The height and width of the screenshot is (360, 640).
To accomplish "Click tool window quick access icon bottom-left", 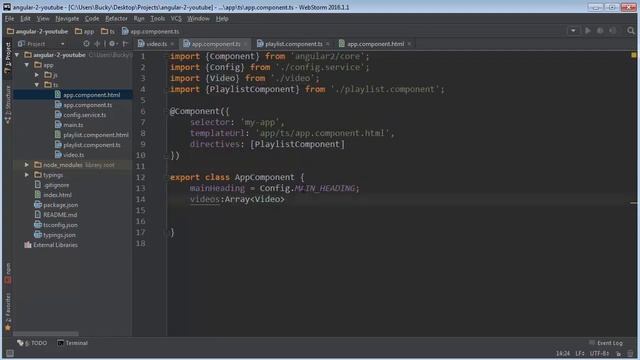I will tap(9, 353).
